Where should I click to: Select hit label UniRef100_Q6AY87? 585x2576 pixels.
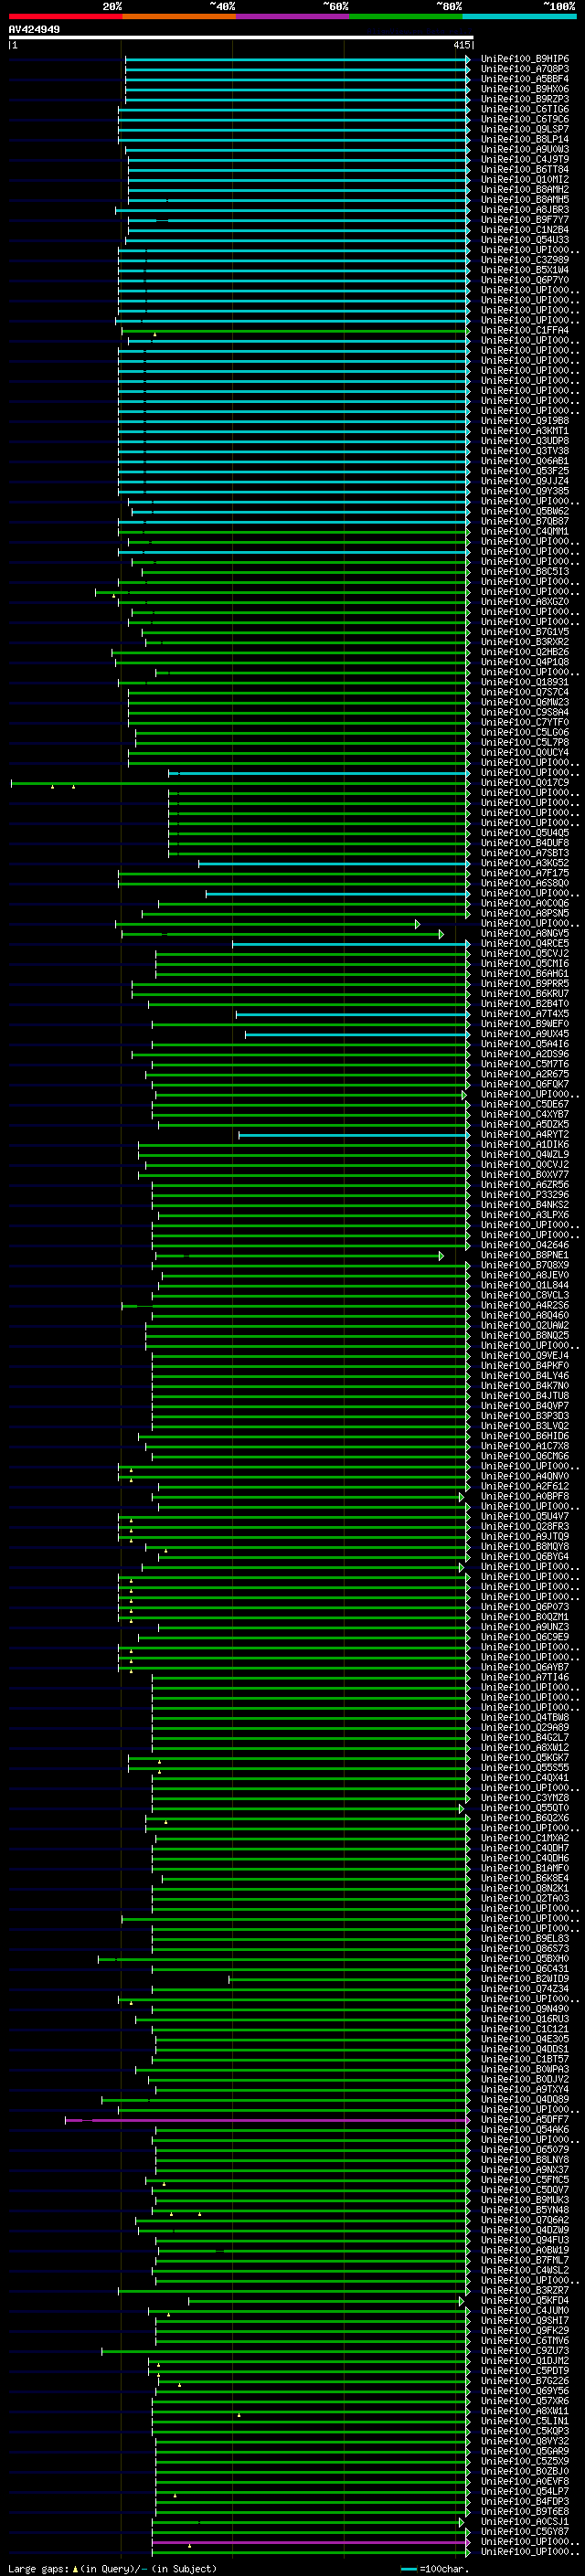[525, 1667]
